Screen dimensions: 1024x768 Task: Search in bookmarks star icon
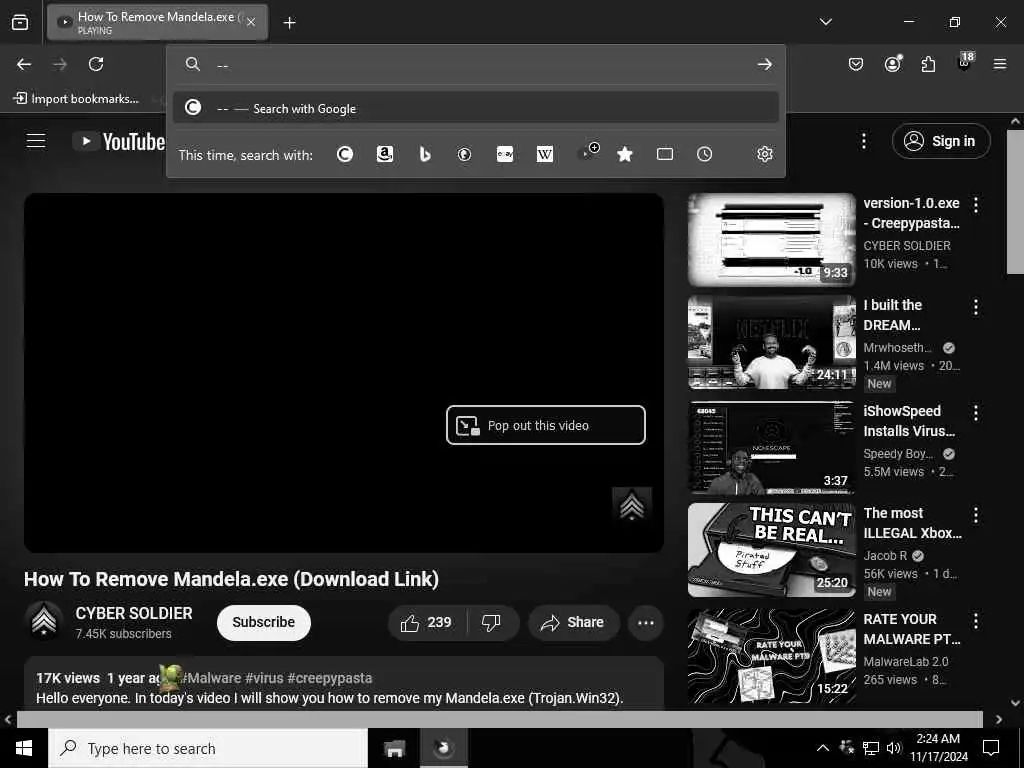coord(625,154)
